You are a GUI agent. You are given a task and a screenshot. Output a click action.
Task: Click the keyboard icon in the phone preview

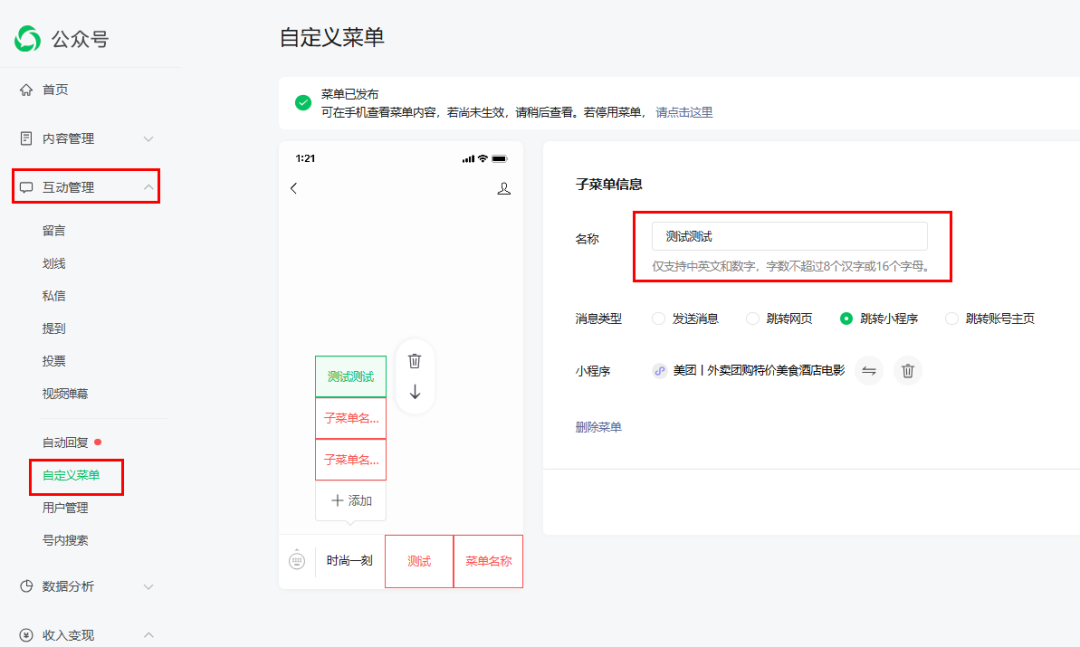[x=297, y=561]
